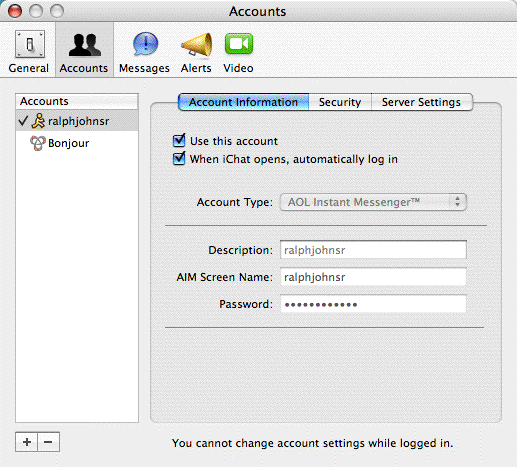The width and height of the screenshot is (517, 467).
Task: Click the AIM Screen Name field
Action: pyautogui.click(x=373, y=277)
